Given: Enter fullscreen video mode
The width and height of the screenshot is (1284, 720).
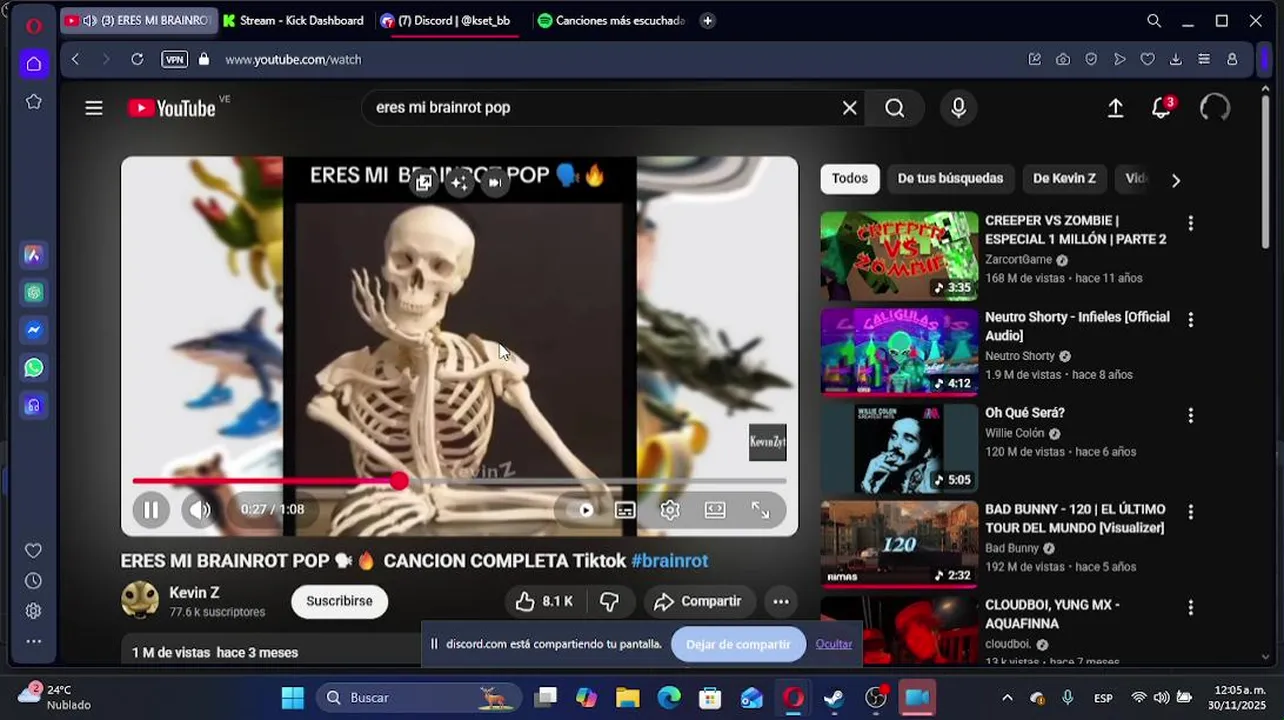Looking at the screenshot, I should click(761, 510).
